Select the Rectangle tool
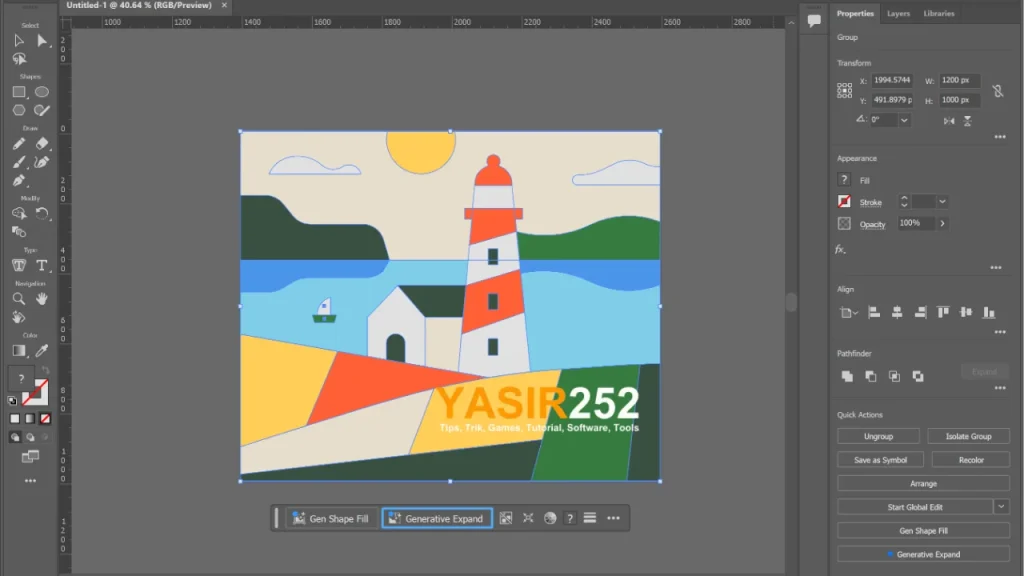 (19, 92)
